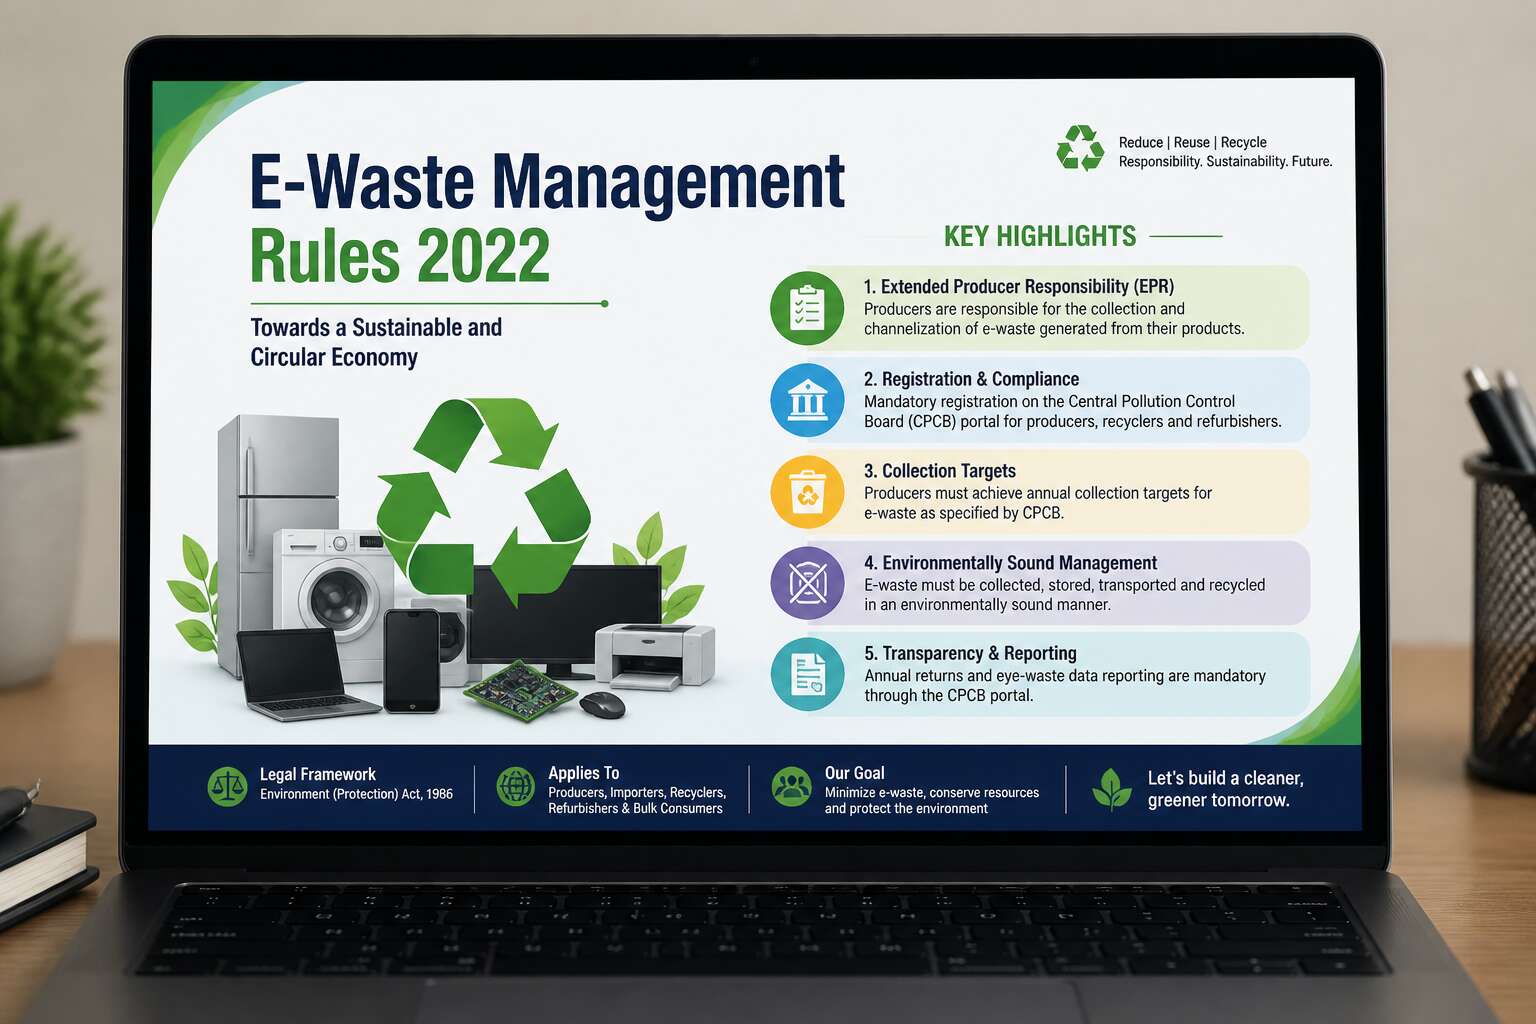Click the 'Applies To' footer label

(584, 773)
